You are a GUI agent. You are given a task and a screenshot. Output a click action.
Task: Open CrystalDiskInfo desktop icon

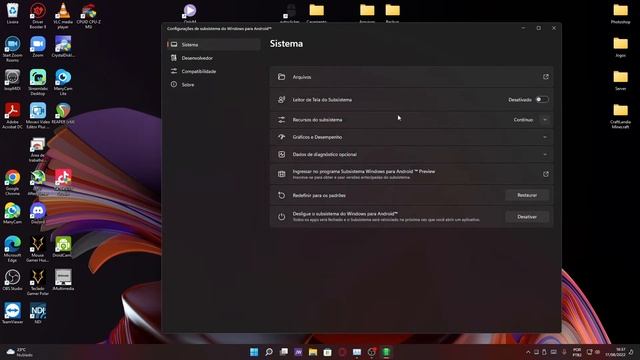pyautogui.click(x=63, y=47)
